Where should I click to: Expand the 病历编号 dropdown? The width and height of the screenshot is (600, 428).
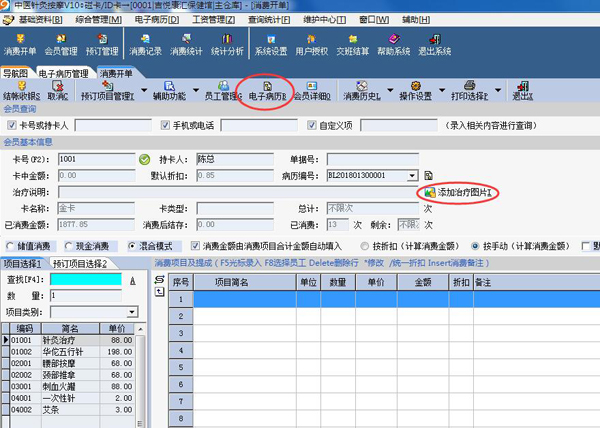[412, 175]
